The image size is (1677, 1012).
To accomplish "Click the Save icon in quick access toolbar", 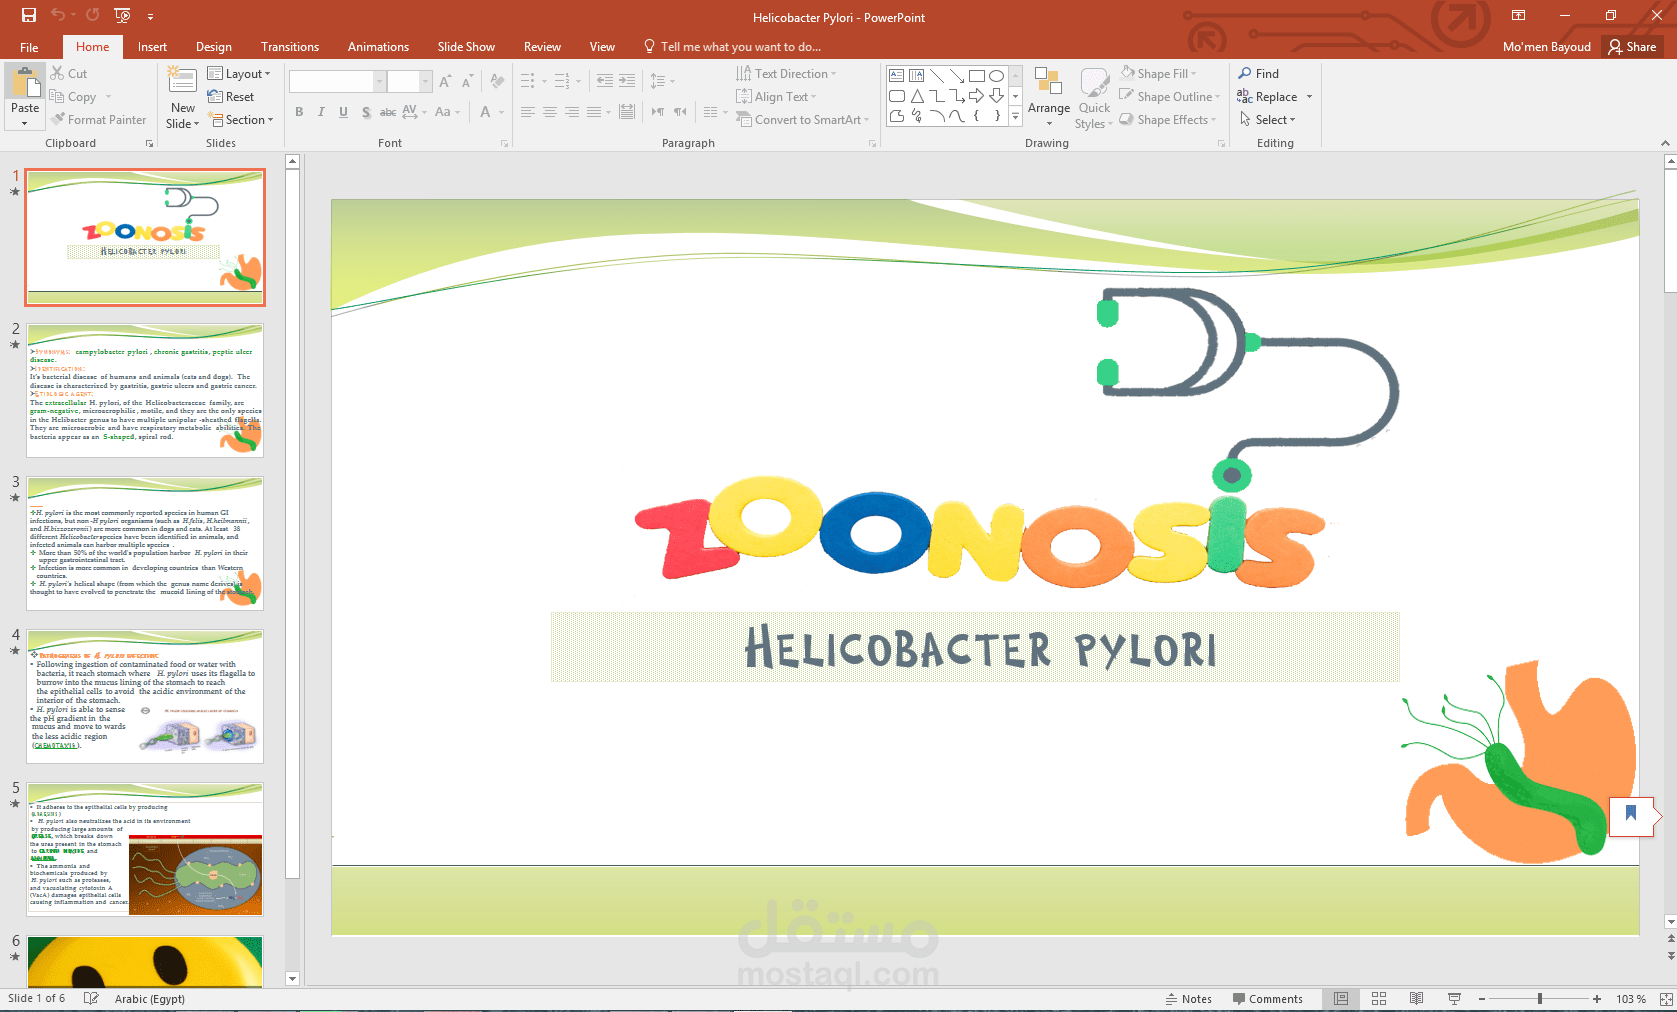I will coord(28,16).
